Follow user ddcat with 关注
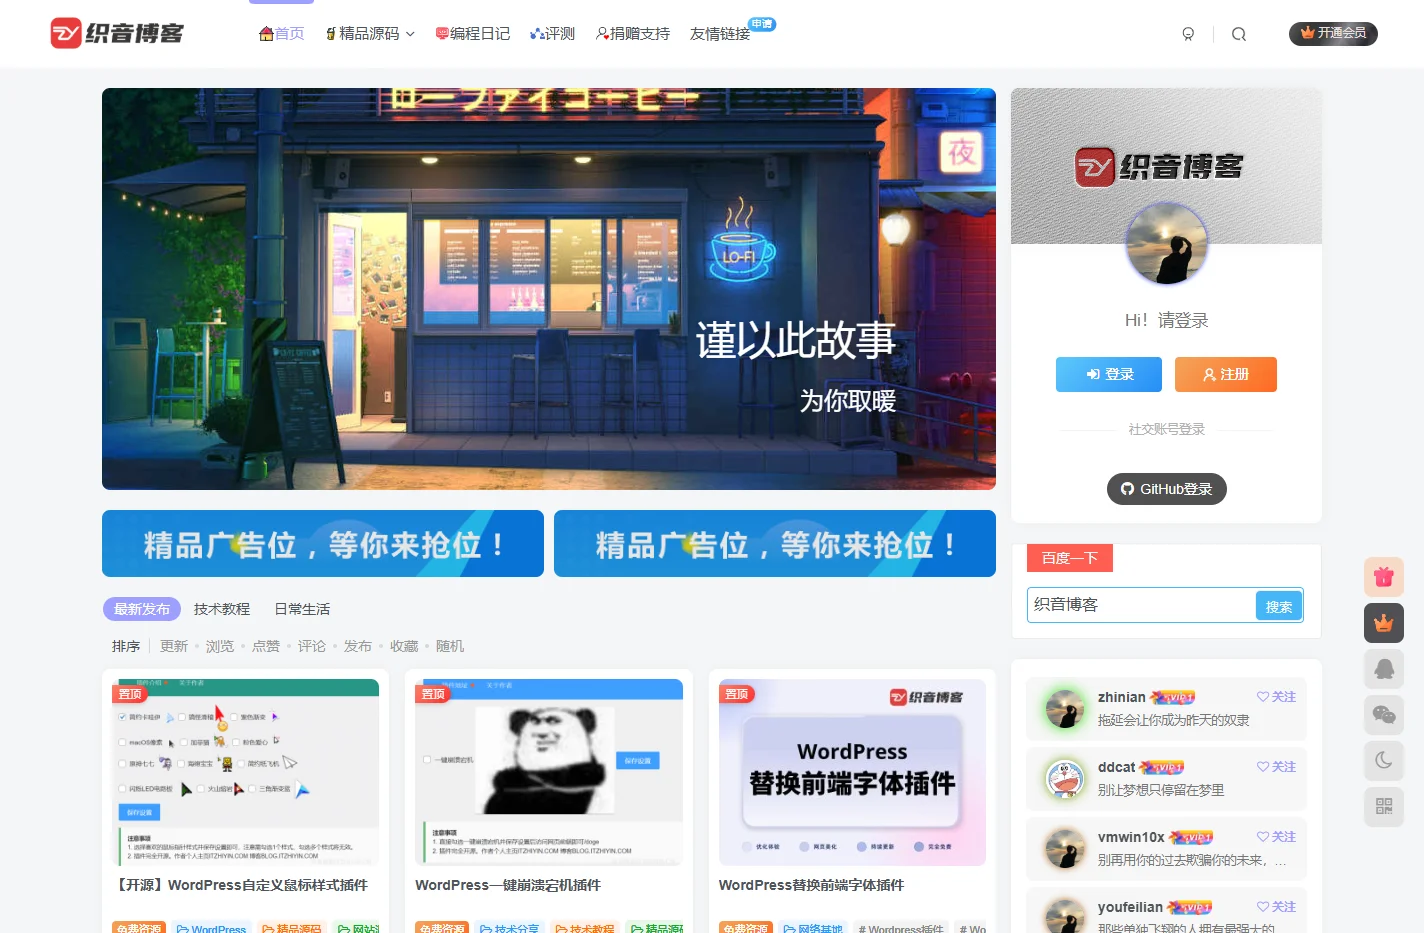Image resolution: width=1424 pixels, height=933 pixels. tap(1277, 767)
